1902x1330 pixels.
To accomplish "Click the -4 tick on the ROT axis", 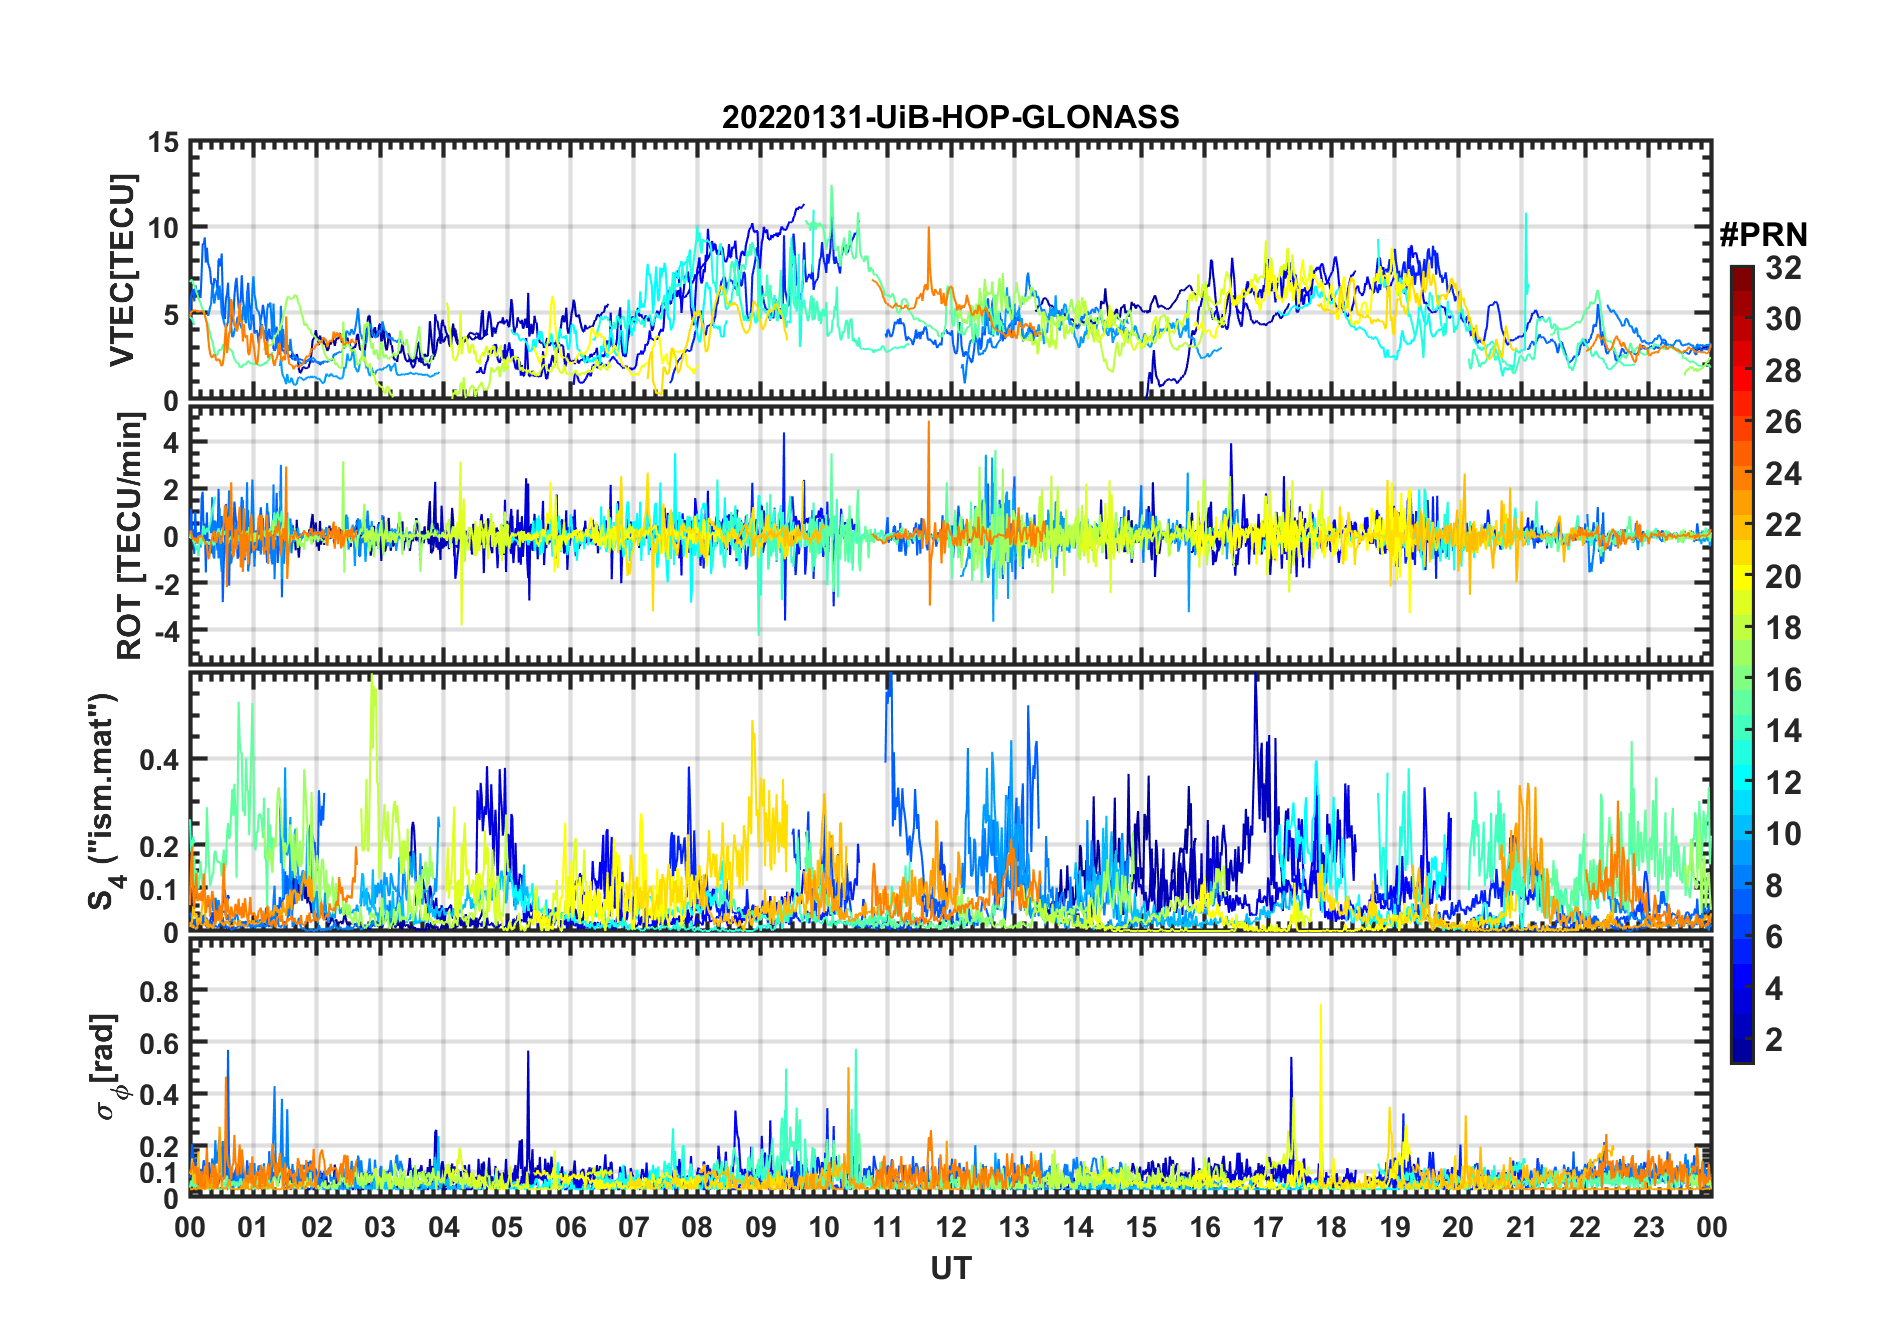I will [x=166, y=632].
